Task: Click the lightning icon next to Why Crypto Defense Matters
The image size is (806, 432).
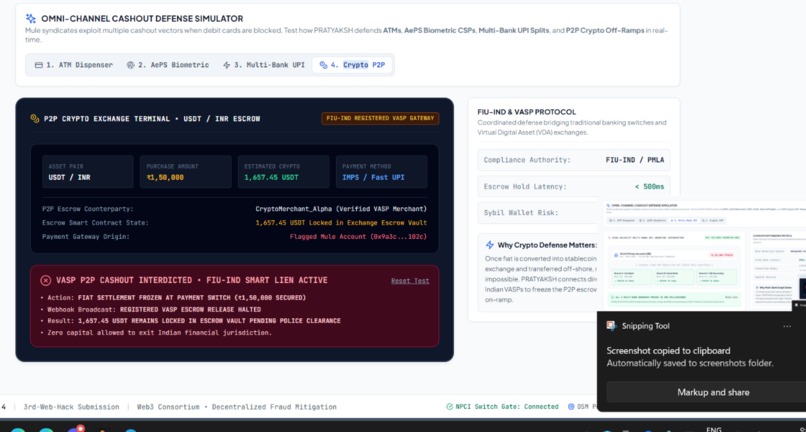Action: click(489, 245)
